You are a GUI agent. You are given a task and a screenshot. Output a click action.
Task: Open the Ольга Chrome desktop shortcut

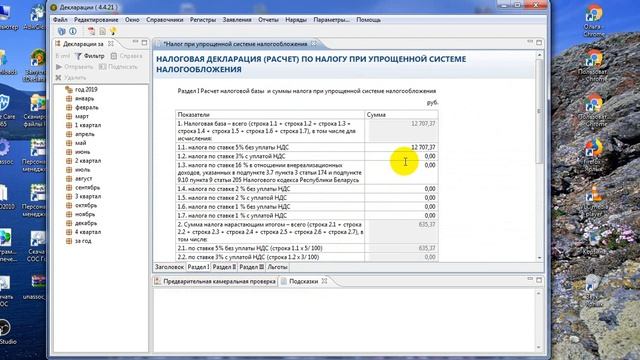tap(593, 21)
